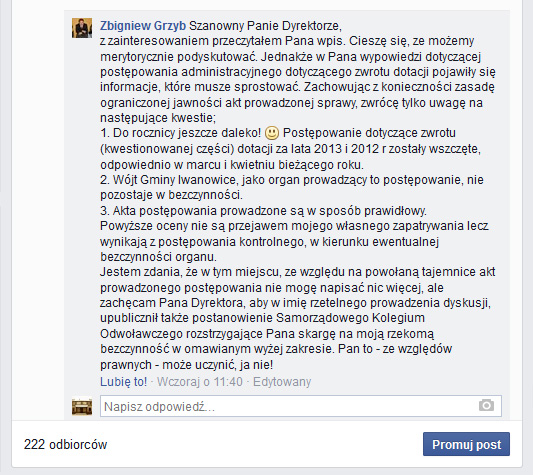Open the Zbigniew Grzyb profile name link

tap(143, 26)
